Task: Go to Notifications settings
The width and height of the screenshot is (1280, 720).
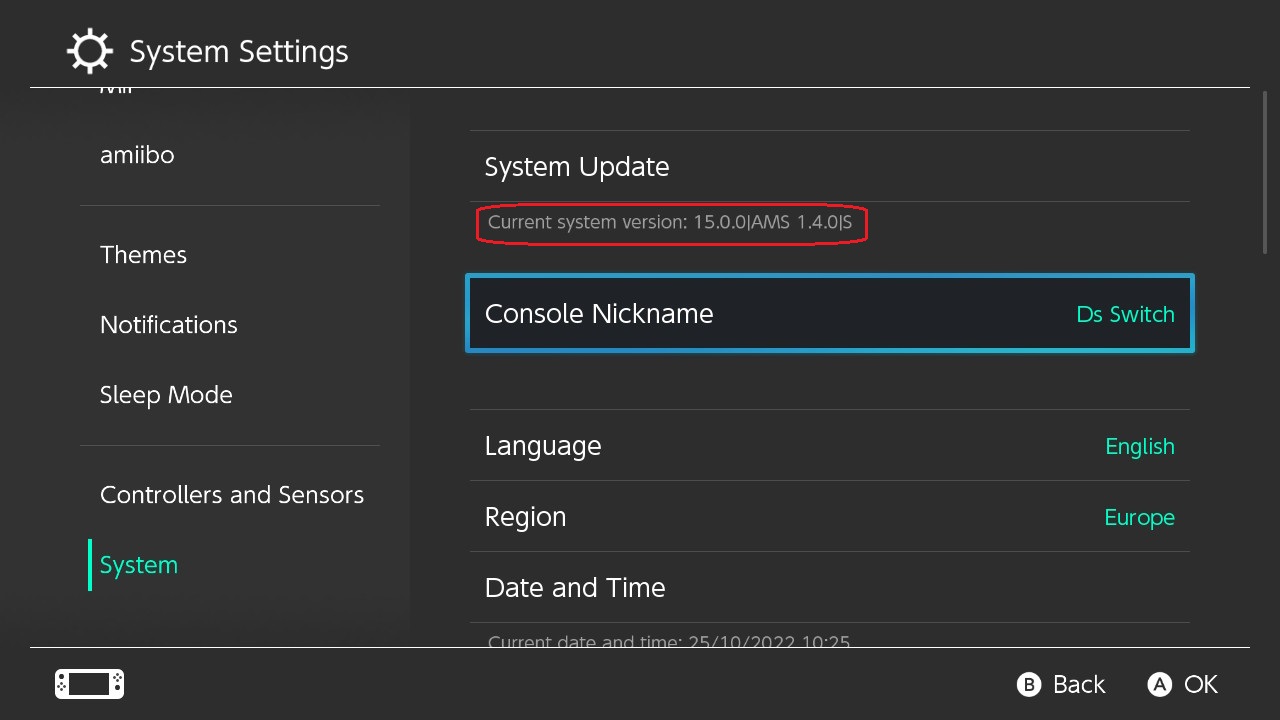Action: tap(168, 325)
